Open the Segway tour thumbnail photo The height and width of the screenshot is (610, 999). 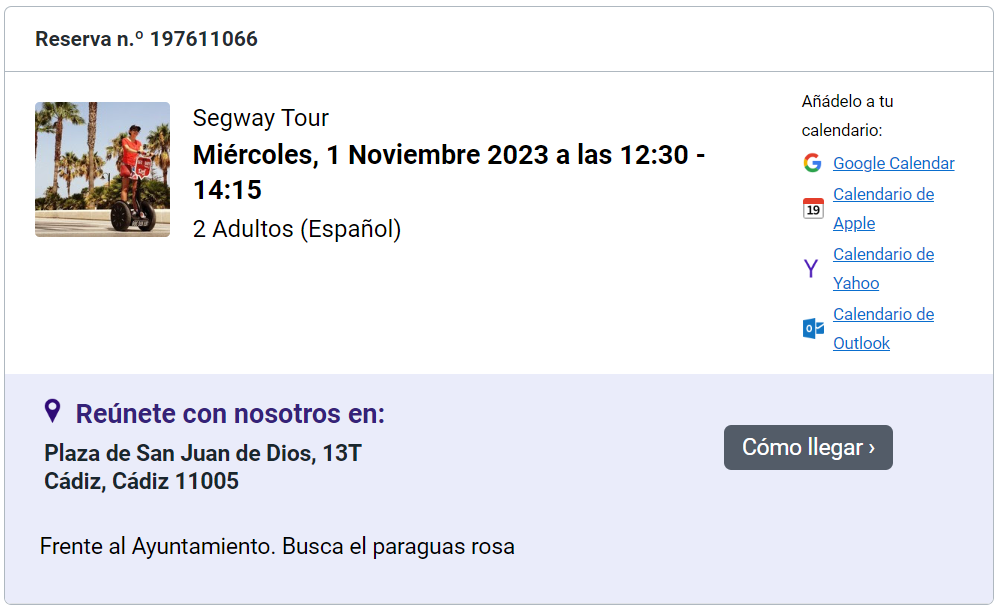tap(102, 169)
